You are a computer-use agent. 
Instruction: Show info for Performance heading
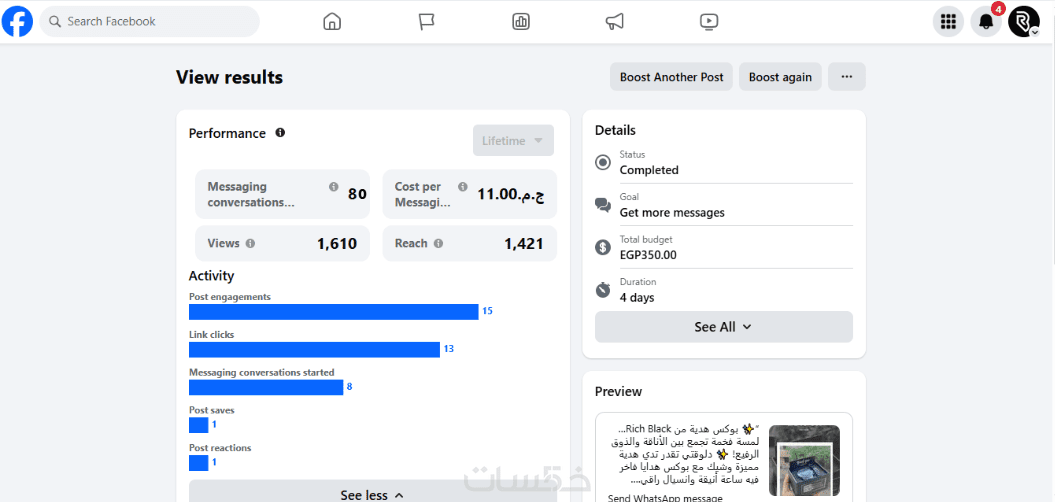[x=280, y=133]
